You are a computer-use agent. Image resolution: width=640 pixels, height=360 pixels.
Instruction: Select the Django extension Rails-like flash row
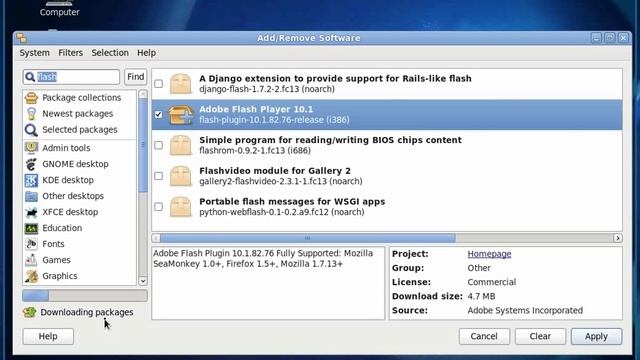387,84
